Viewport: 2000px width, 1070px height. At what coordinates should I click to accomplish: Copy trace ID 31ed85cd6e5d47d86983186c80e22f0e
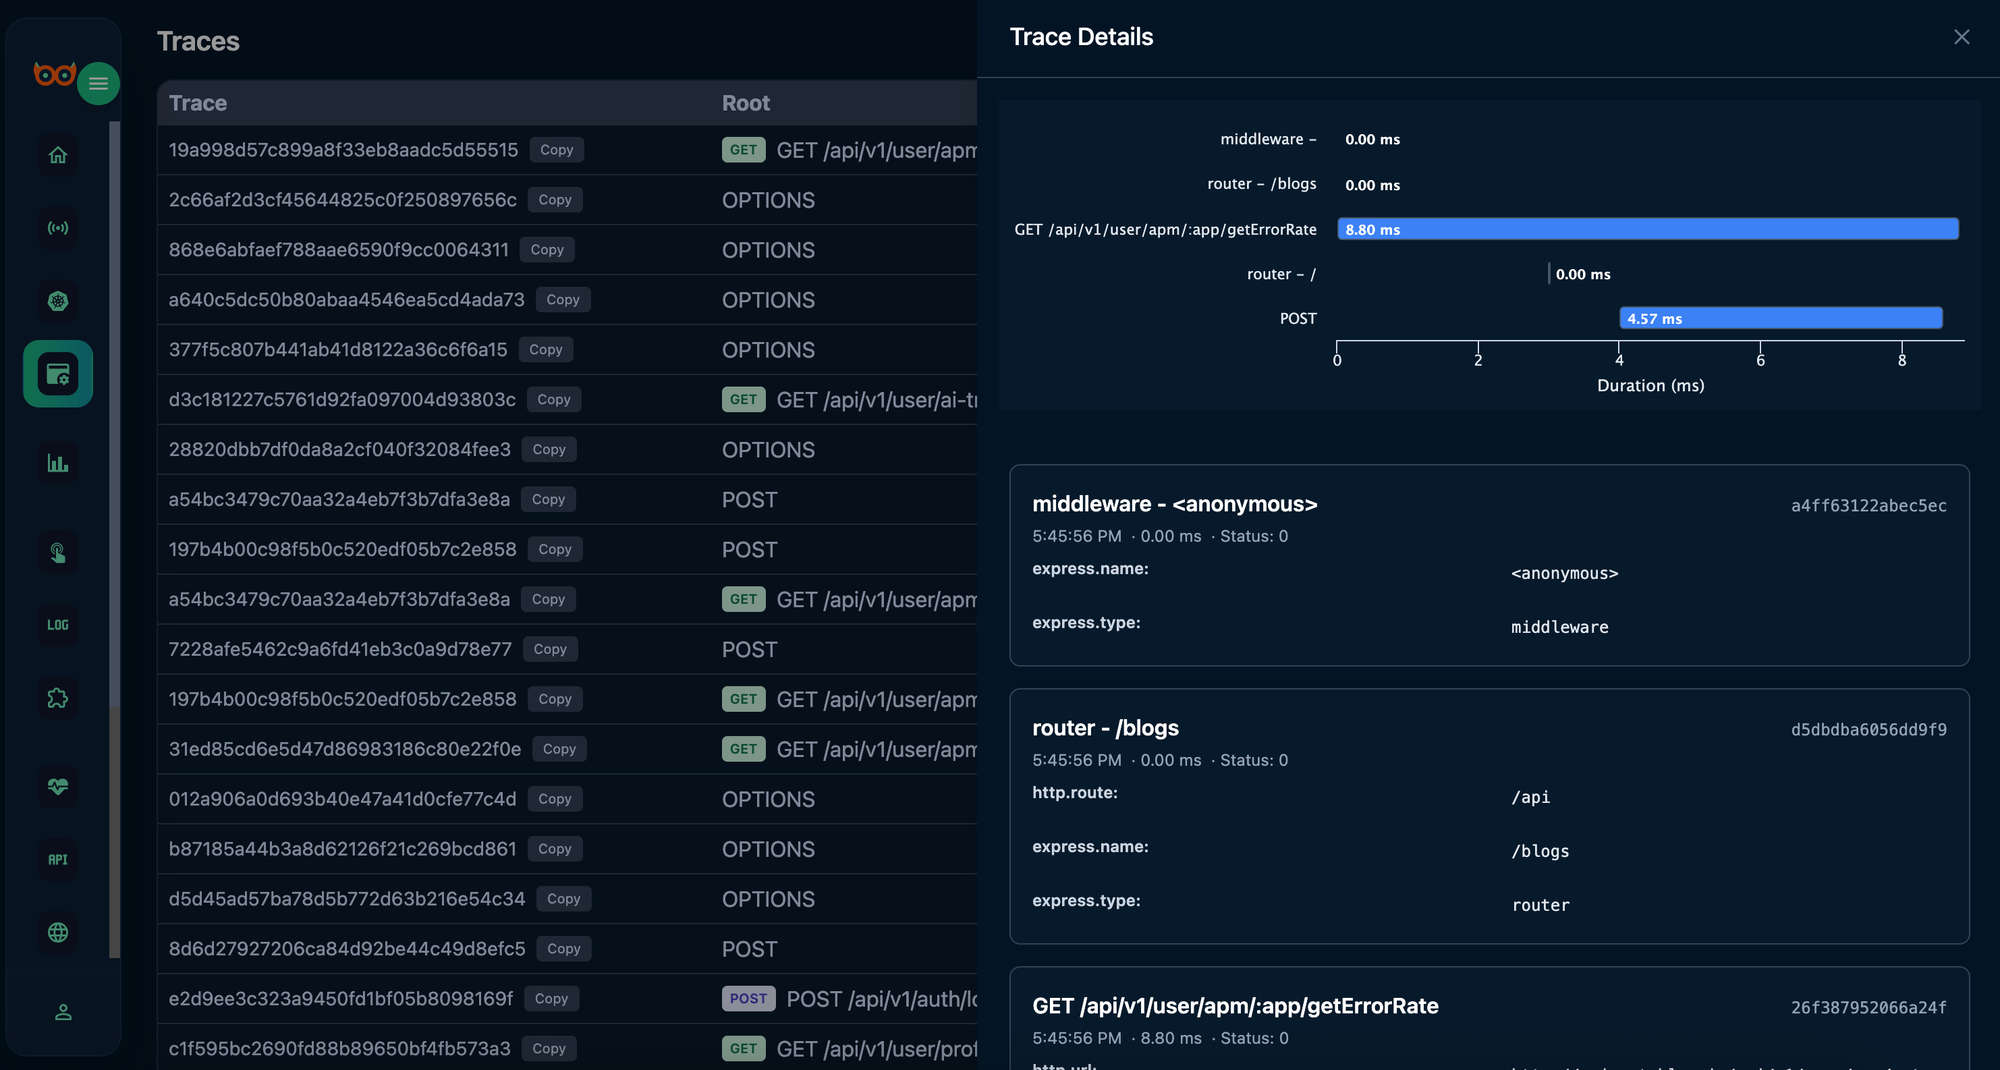pyautogui.click(x=559, y=749)
